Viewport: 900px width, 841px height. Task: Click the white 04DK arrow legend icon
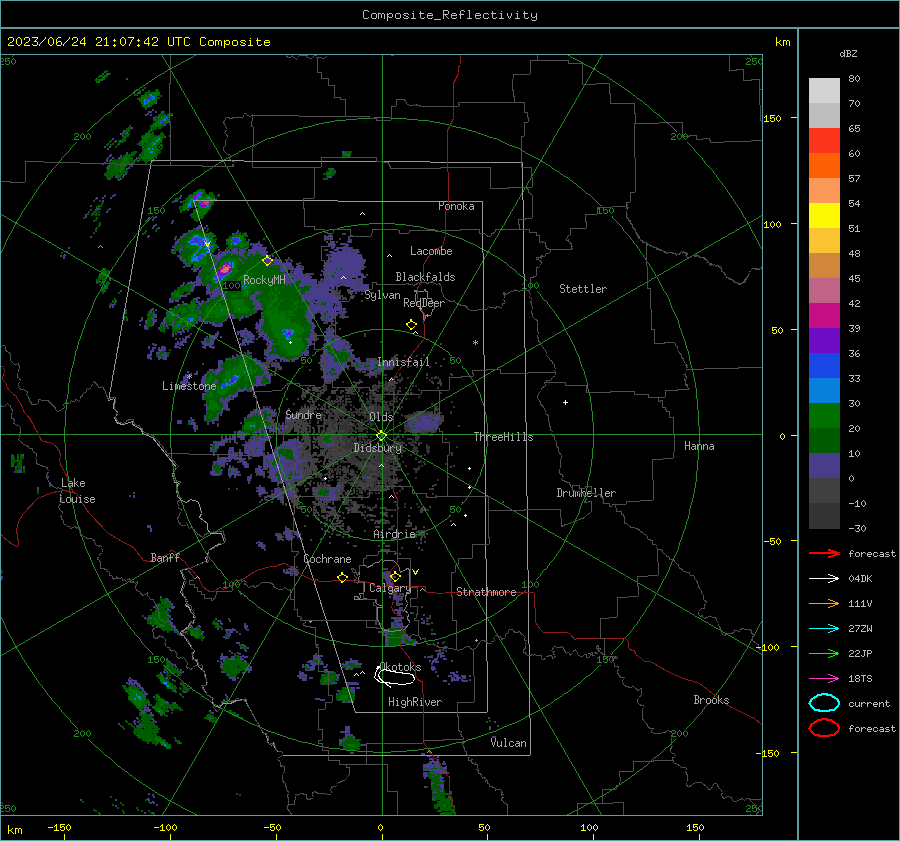824,579
